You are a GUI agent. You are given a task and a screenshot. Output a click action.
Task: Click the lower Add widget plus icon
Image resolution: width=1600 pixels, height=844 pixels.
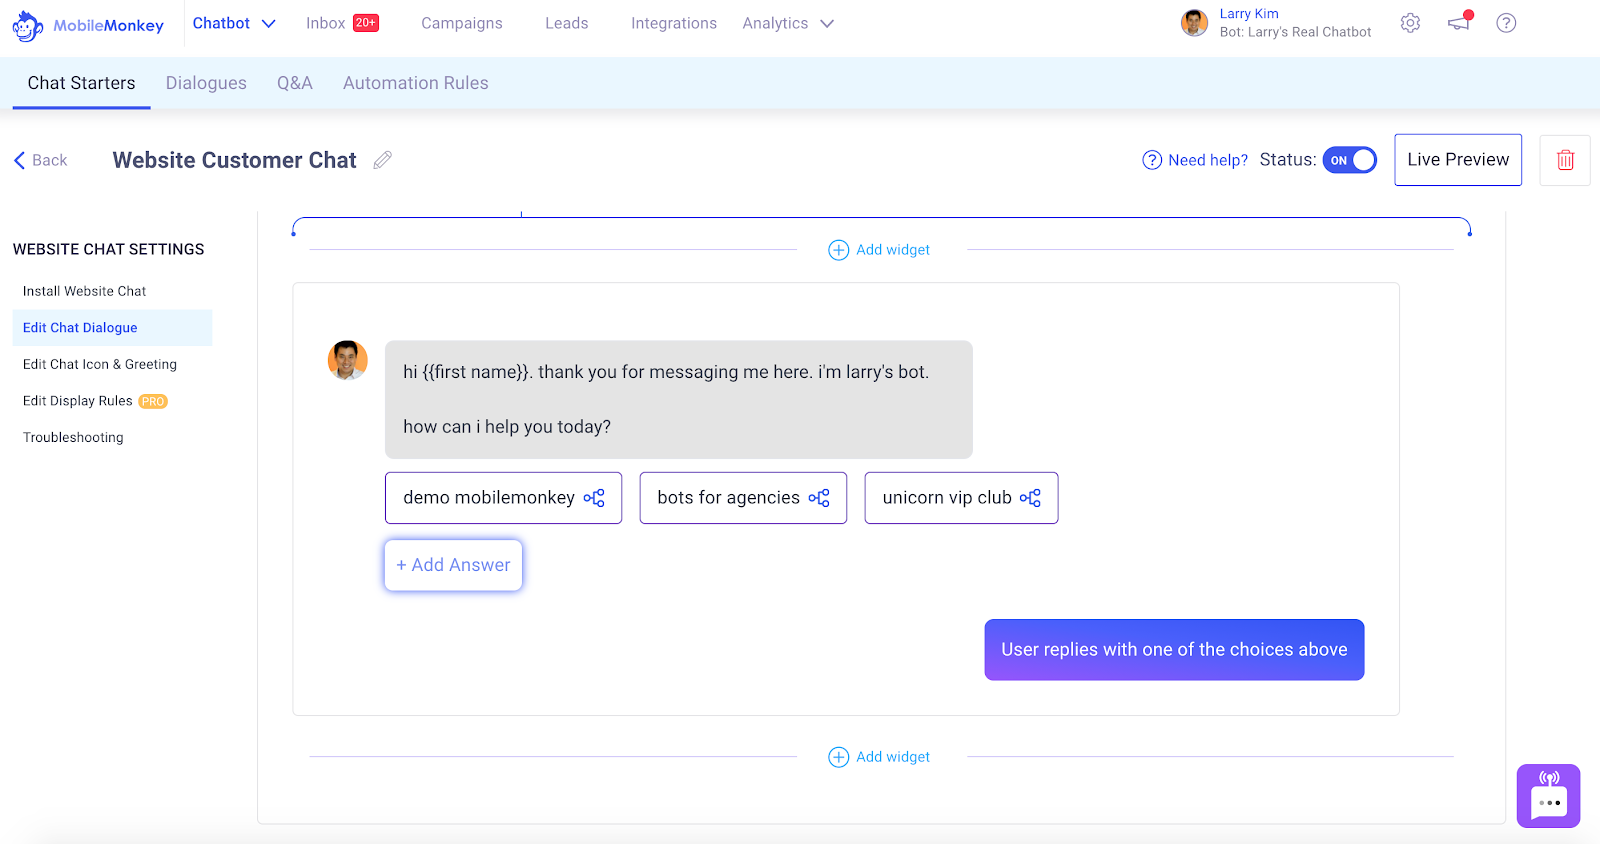tap(839, 757)
